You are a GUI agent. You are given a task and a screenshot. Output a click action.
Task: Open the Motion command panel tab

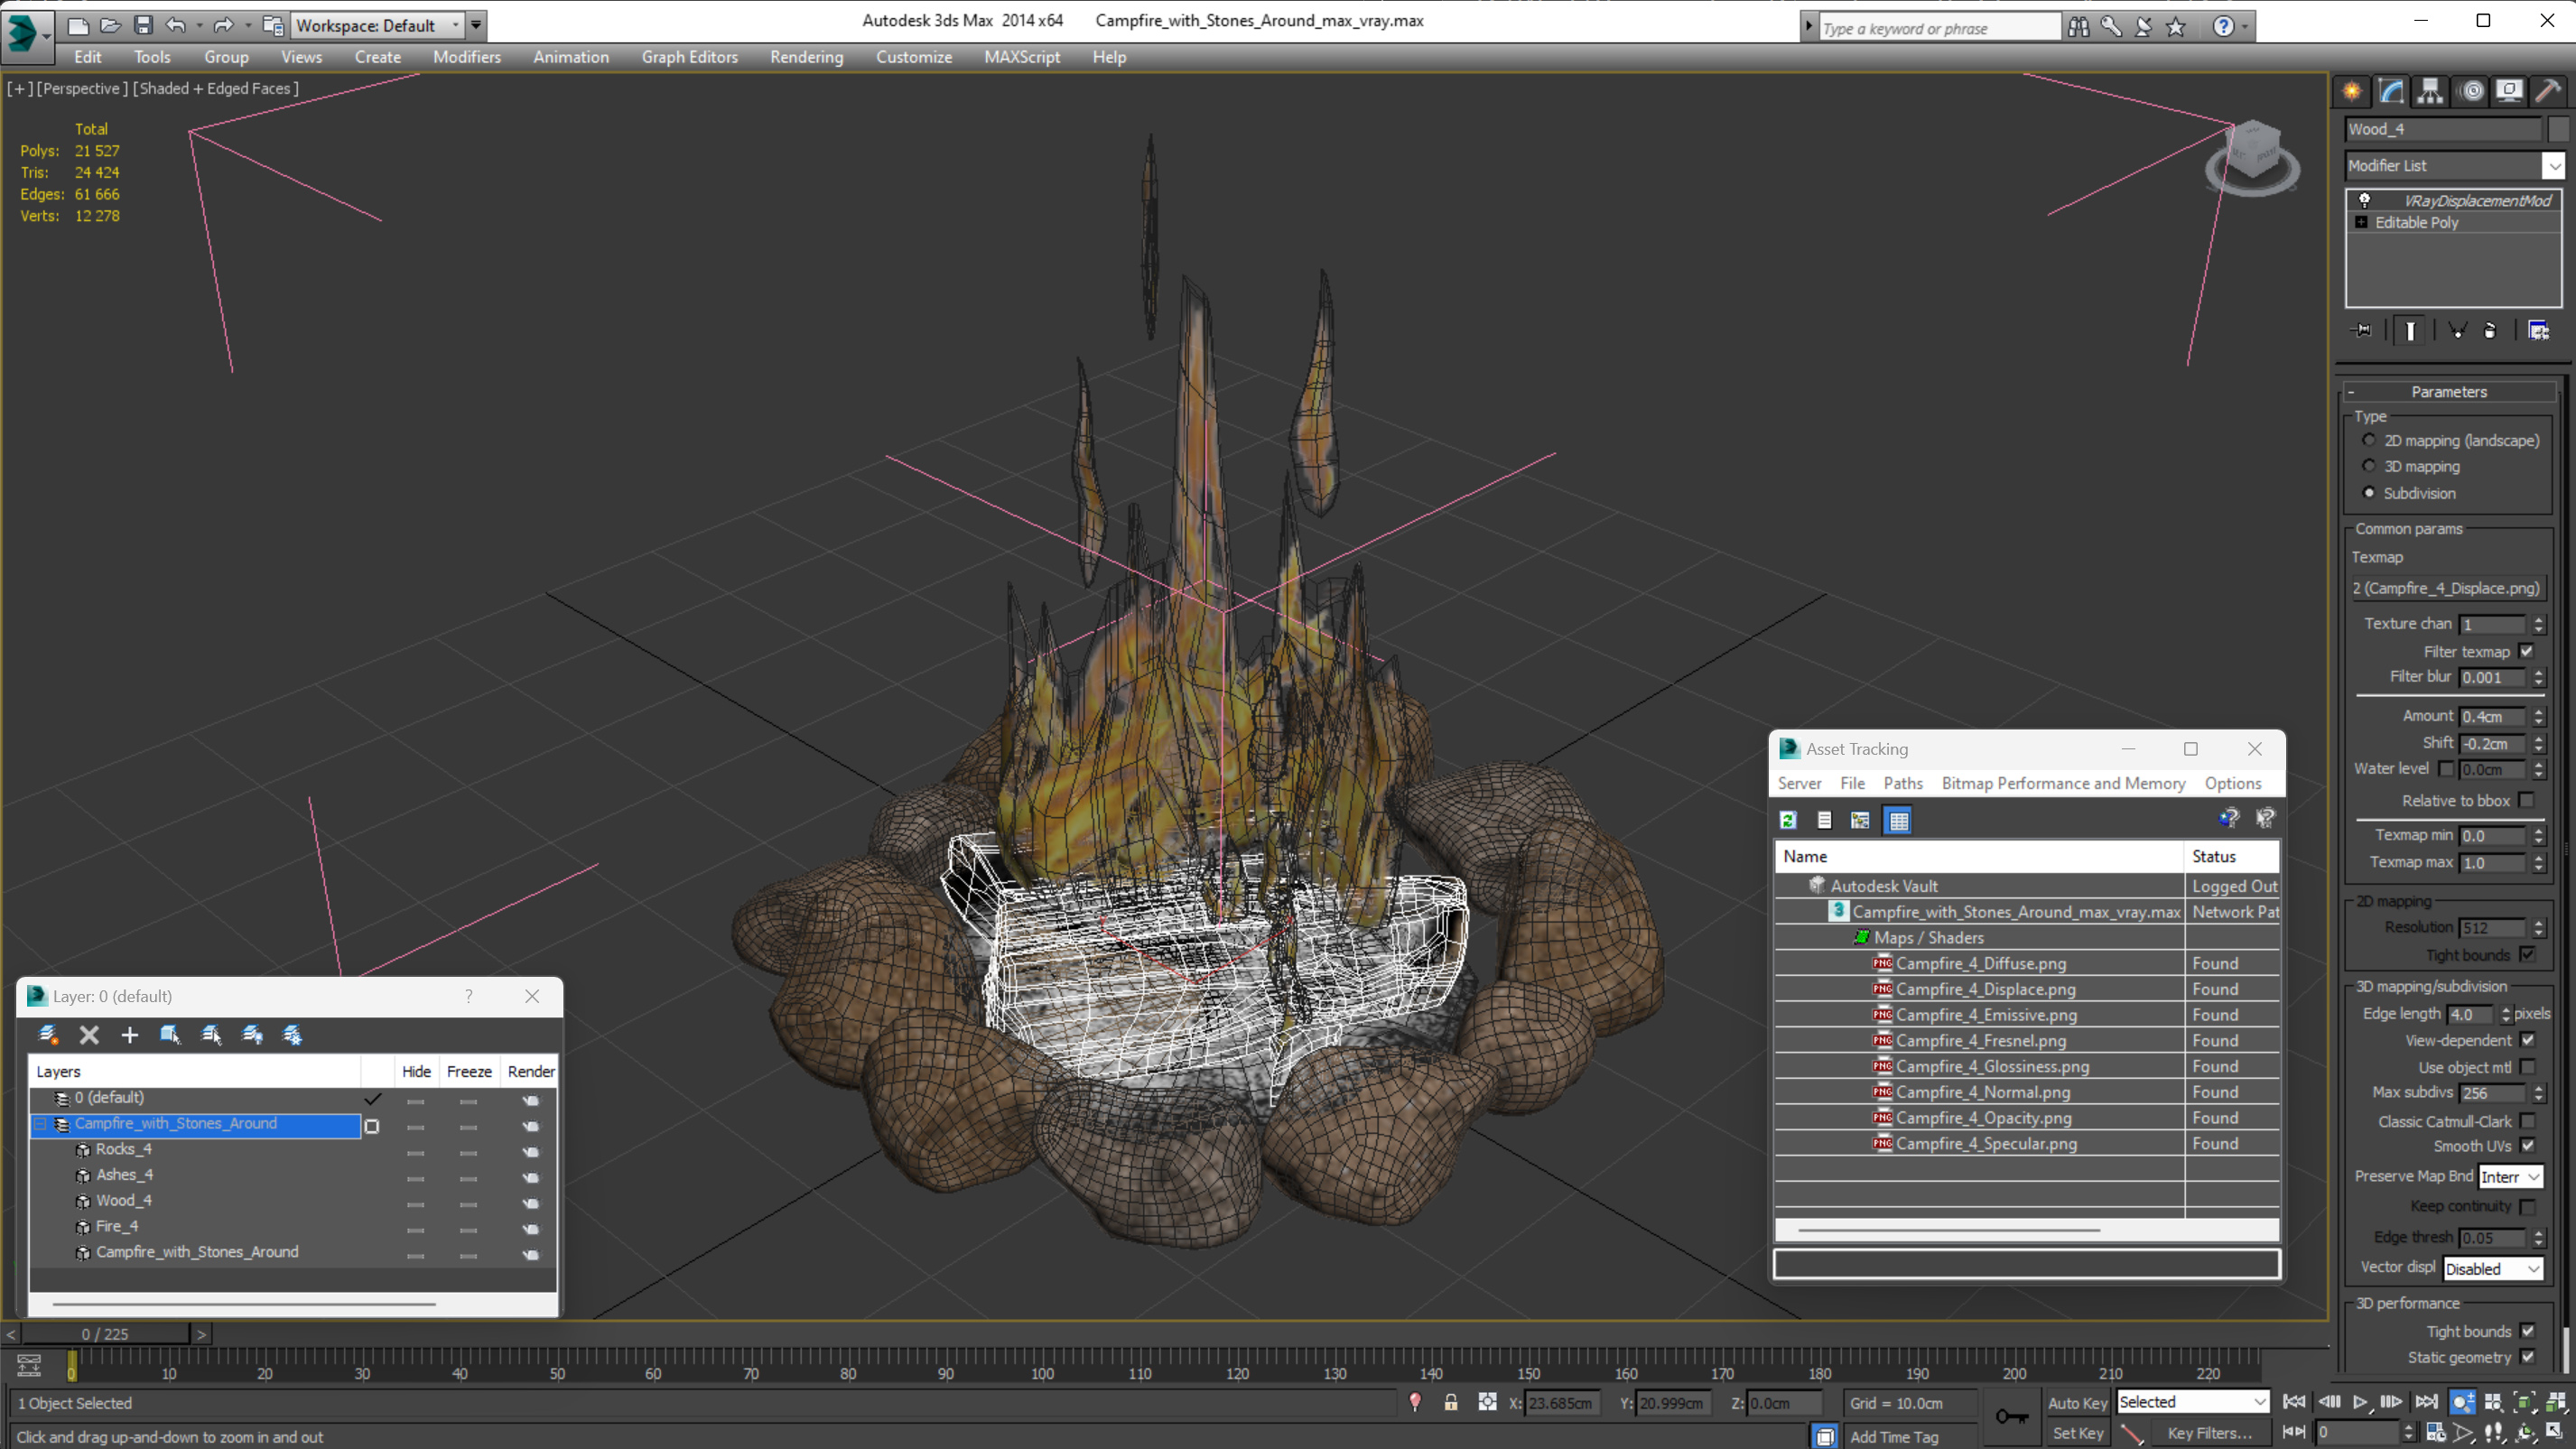point(2471,92)
